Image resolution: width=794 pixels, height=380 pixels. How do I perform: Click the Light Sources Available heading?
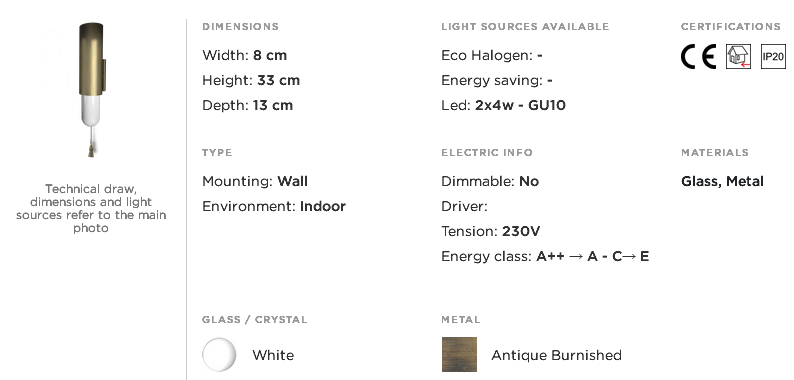(525, 26)
